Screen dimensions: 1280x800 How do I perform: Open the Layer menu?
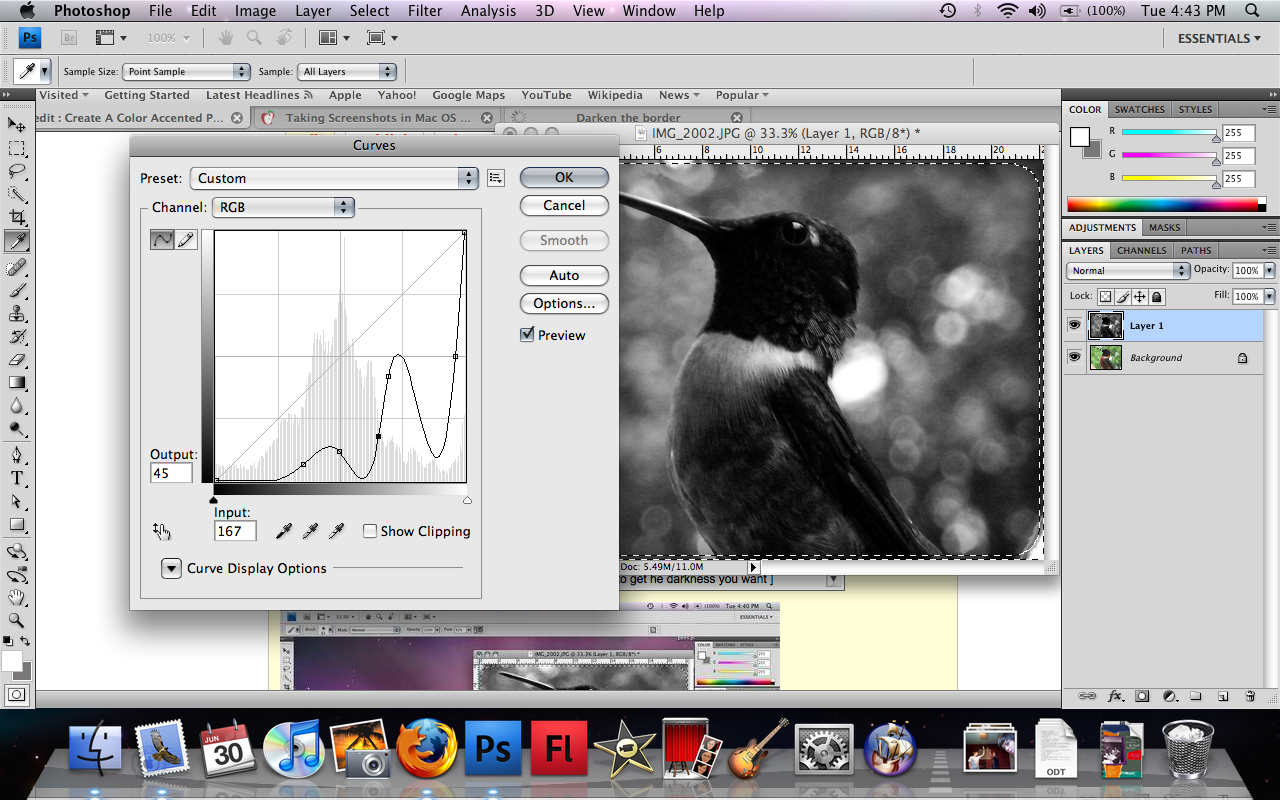point(313,11)
